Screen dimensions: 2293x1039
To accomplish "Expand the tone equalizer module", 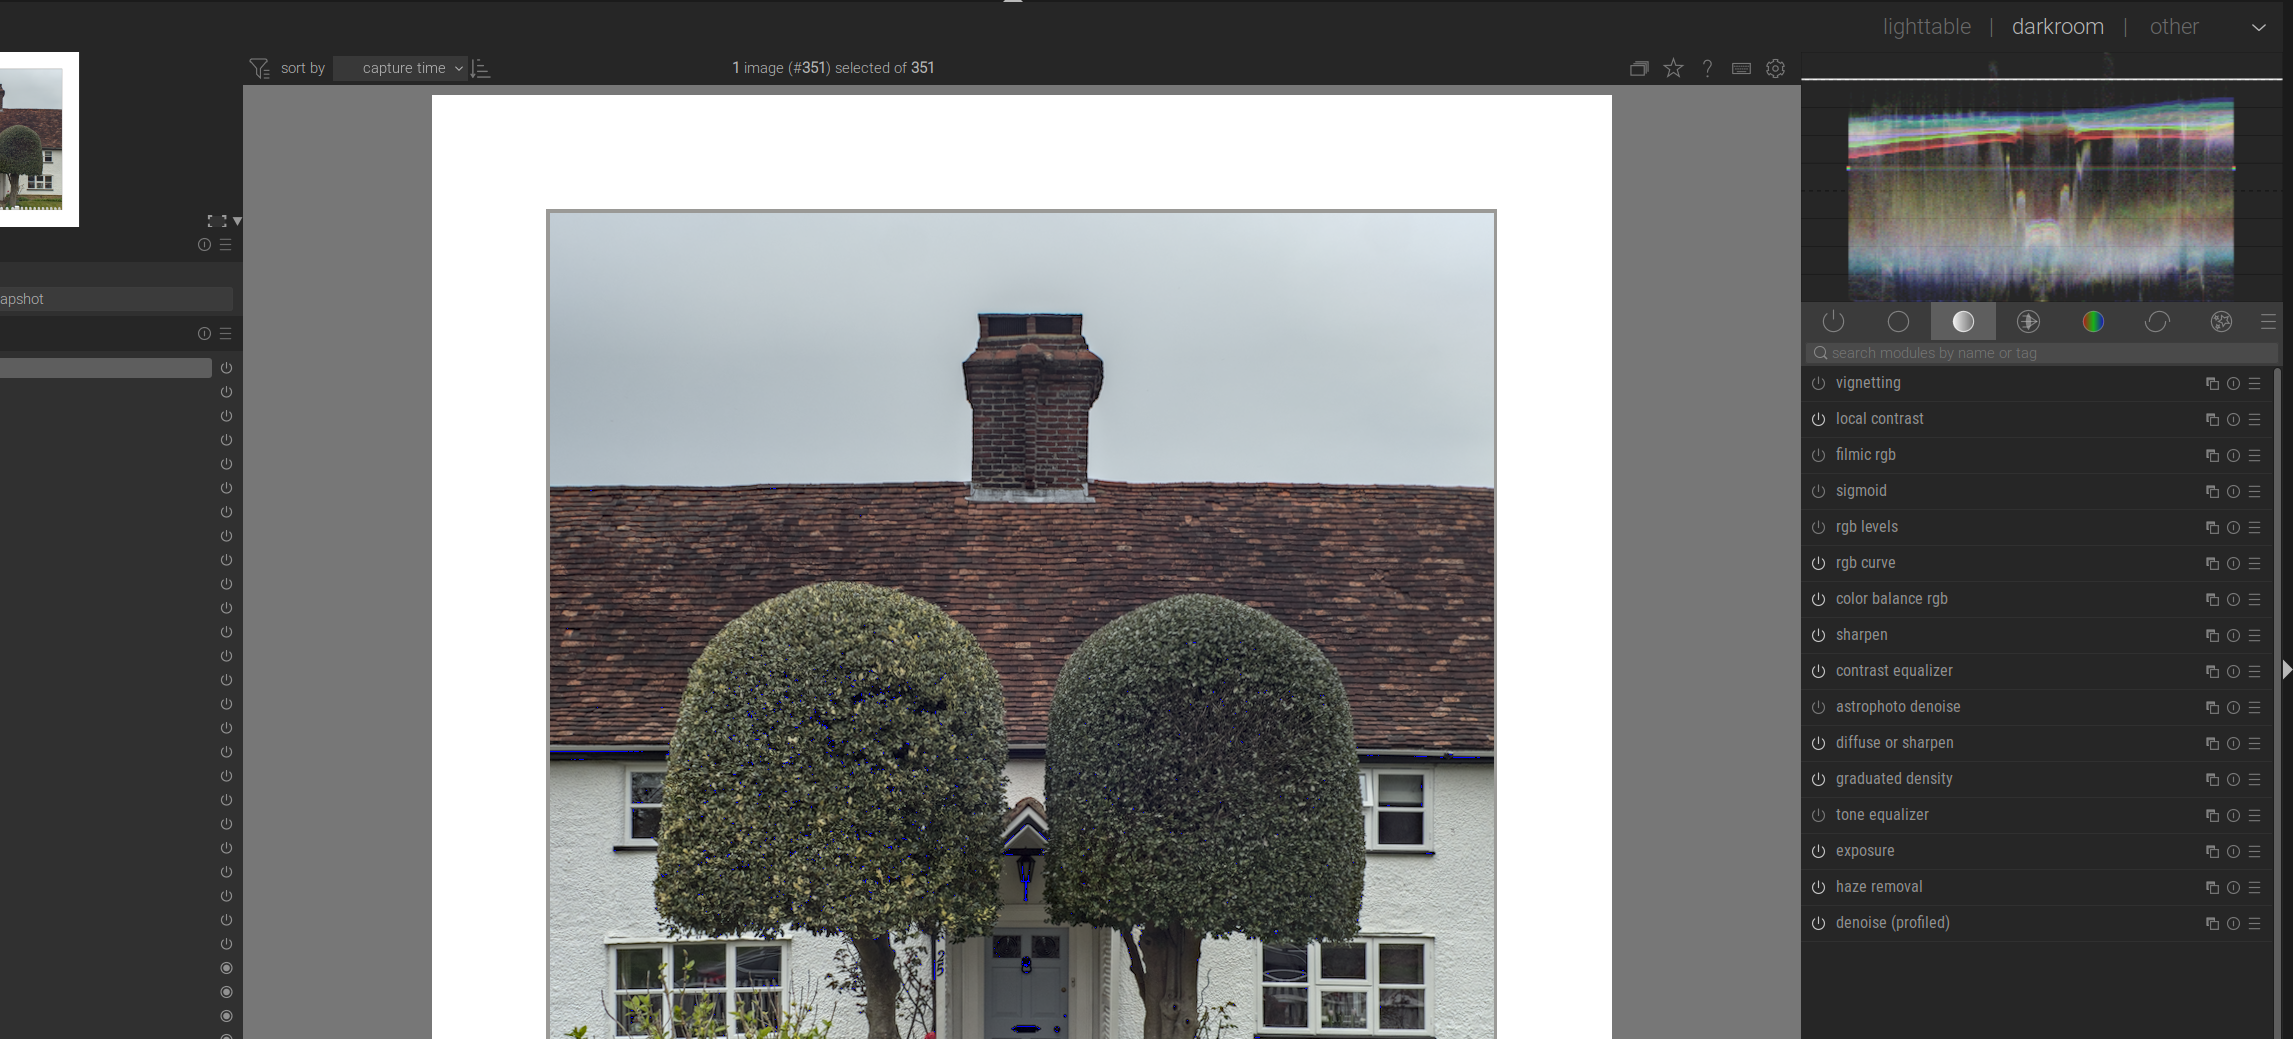I will click(x=1882, y=815).
